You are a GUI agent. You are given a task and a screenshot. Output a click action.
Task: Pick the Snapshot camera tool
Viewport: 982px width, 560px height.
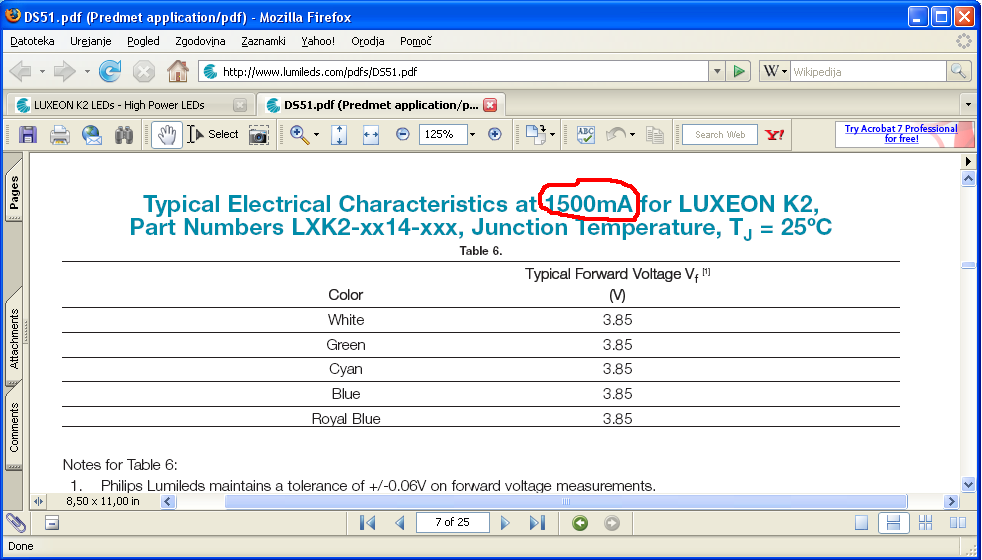click(259, 135)
